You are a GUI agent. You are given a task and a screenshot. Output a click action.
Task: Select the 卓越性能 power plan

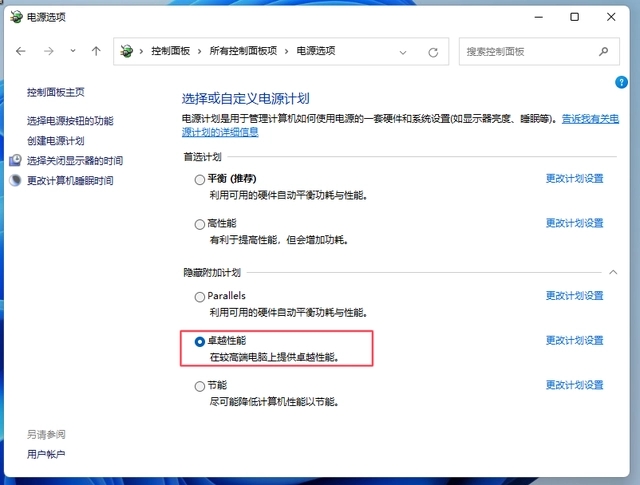pyautogui.click(x=200, y=342)
